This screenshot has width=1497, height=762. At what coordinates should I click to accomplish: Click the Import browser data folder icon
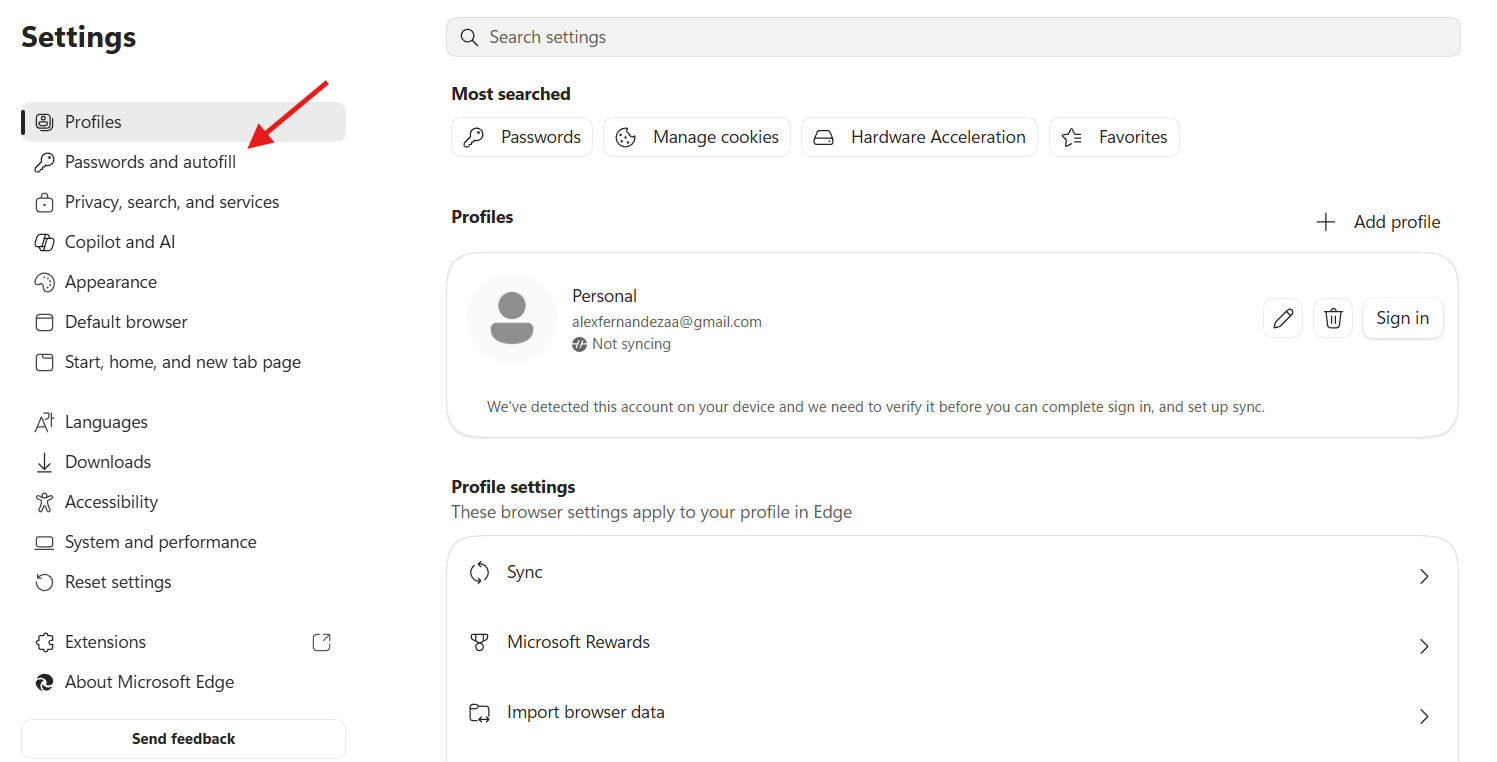[x=480, y=713]
